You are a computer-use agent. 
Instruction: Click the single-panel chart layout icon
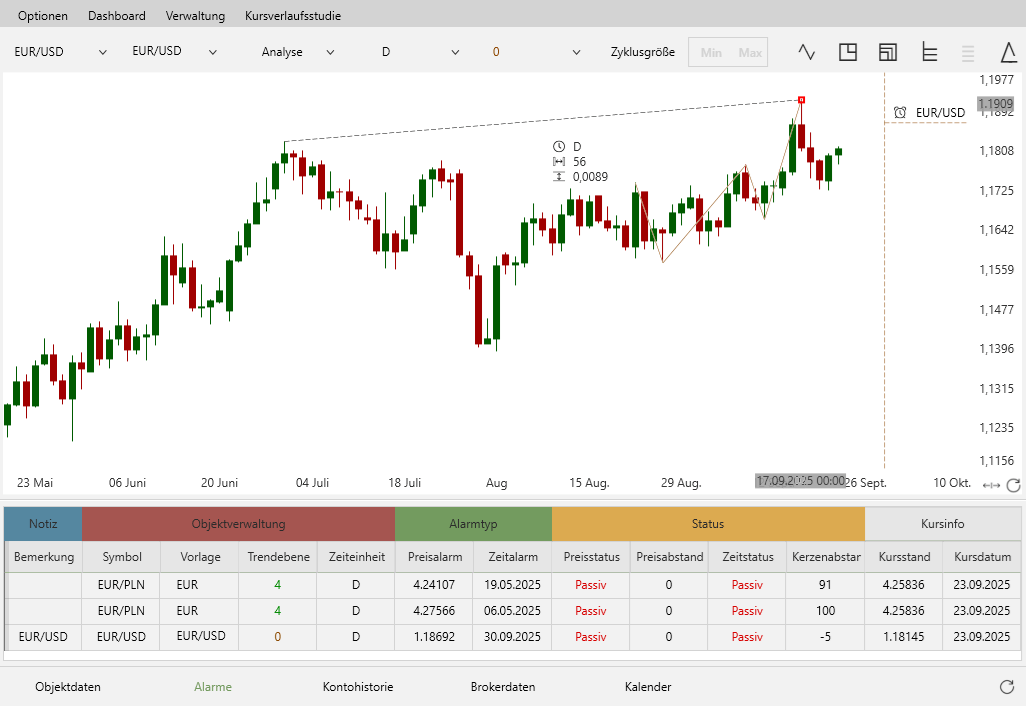coord(848,52)
